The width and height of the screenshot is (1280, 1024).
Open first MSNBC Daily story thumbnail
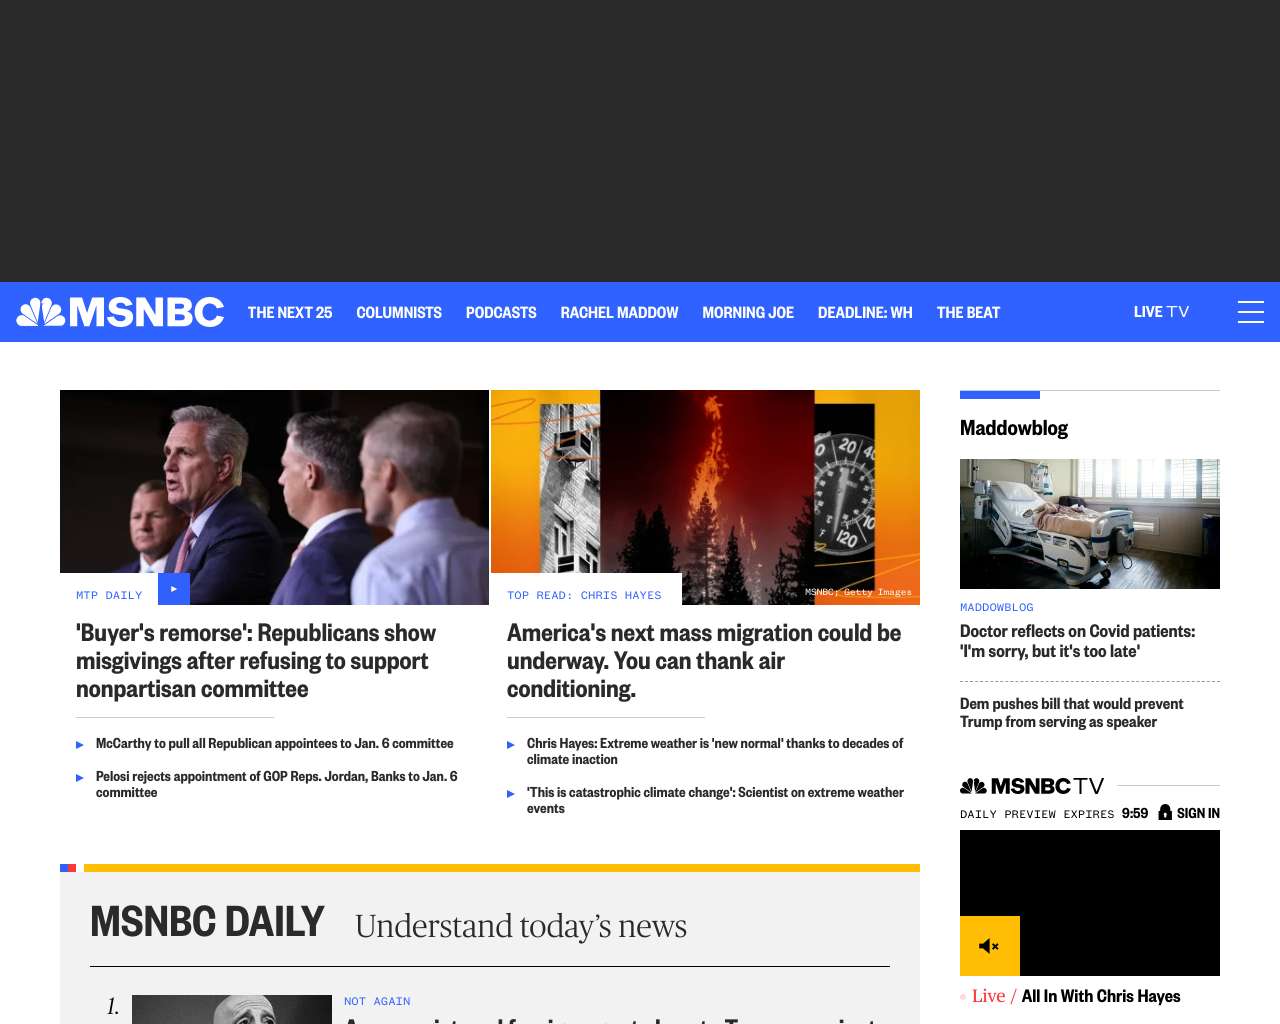(232, 1009)
